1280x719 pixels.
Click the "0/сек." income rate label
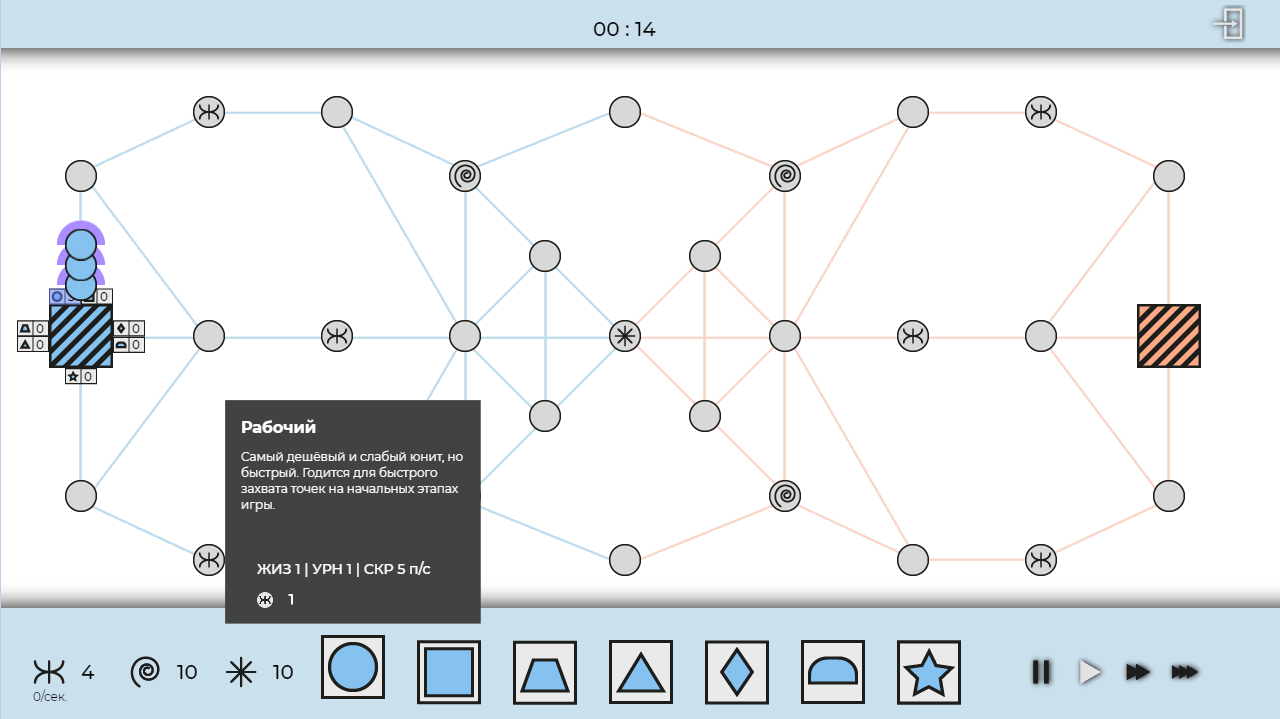[x=50, y=696]
